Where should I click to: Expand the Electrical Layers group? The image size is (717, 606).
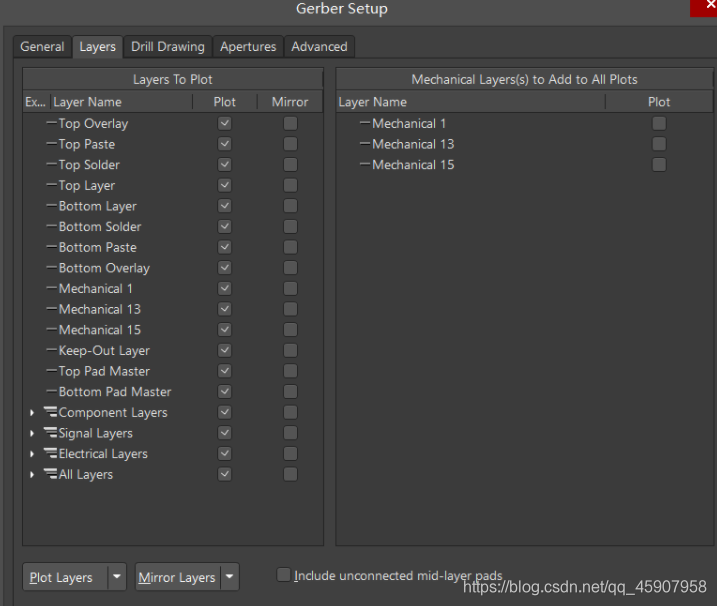pos(32,454)
